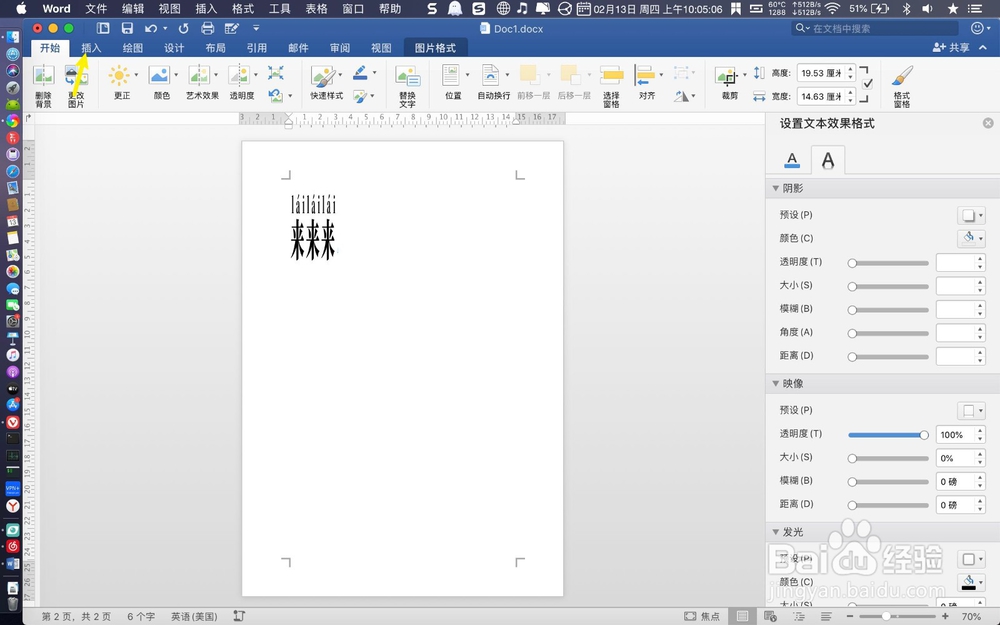Switch to the 引用 References tab
Image resolution: width=1000 pixels, height=625 pixels.
tap(257, 48)
